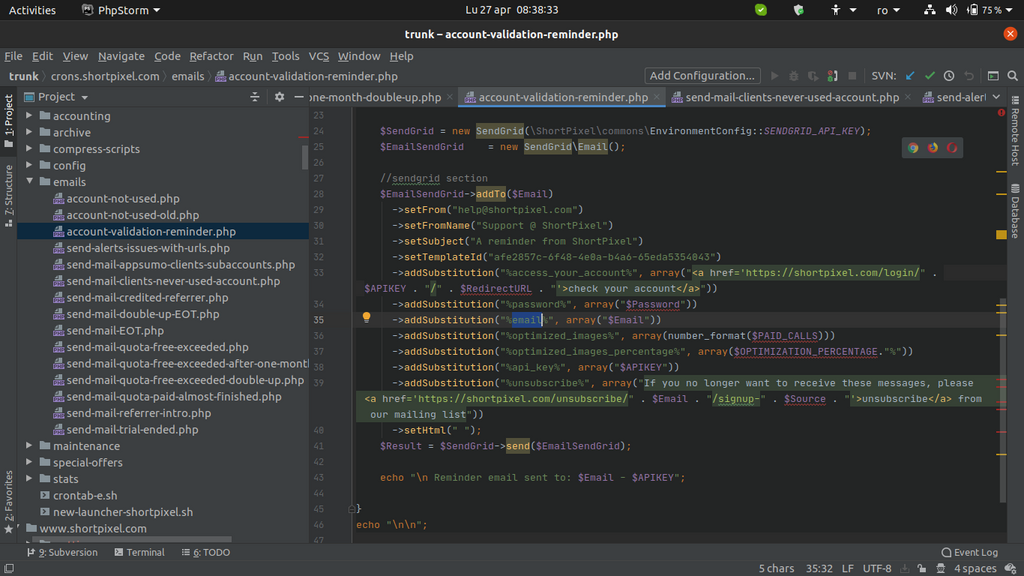Open the Refactor menu
This screenshot has height=576, width=1024.
tap(211, 56)
